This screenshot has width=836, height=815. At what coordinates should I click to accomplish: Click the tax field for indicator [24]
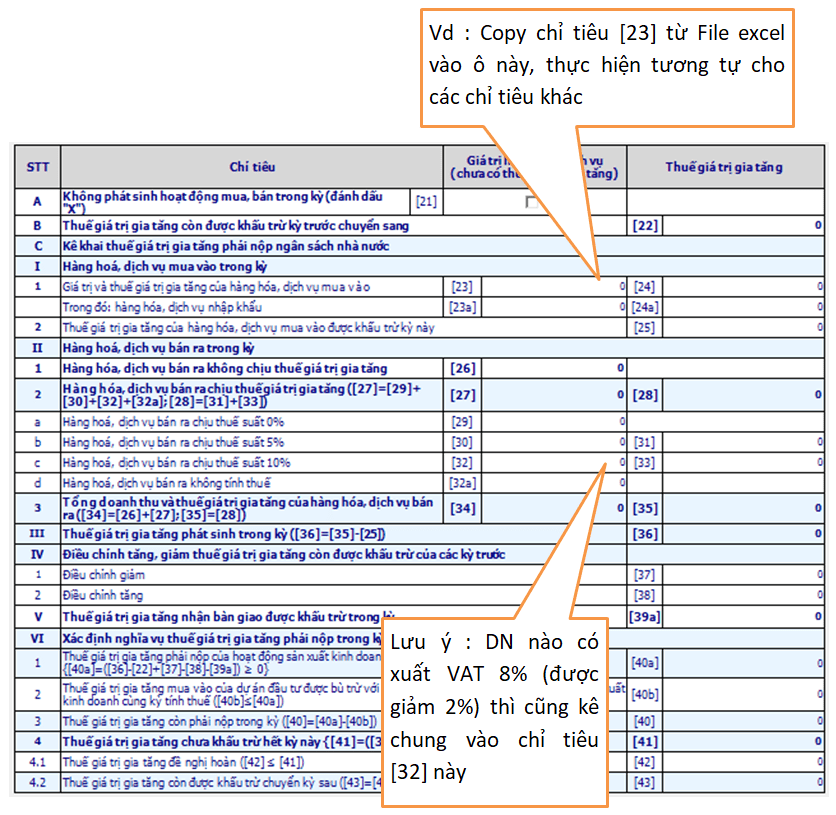click(x=743, y=287)
